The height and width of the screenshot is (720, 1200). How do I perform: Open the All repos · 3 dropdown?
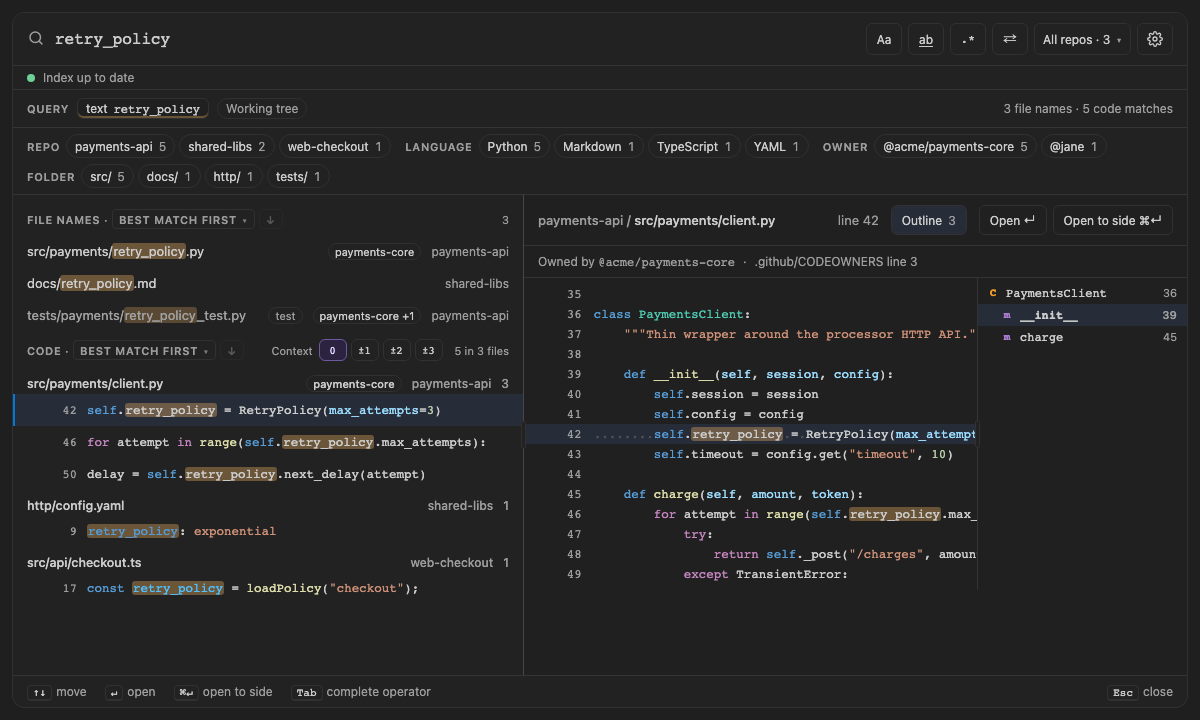(1082, 39)
